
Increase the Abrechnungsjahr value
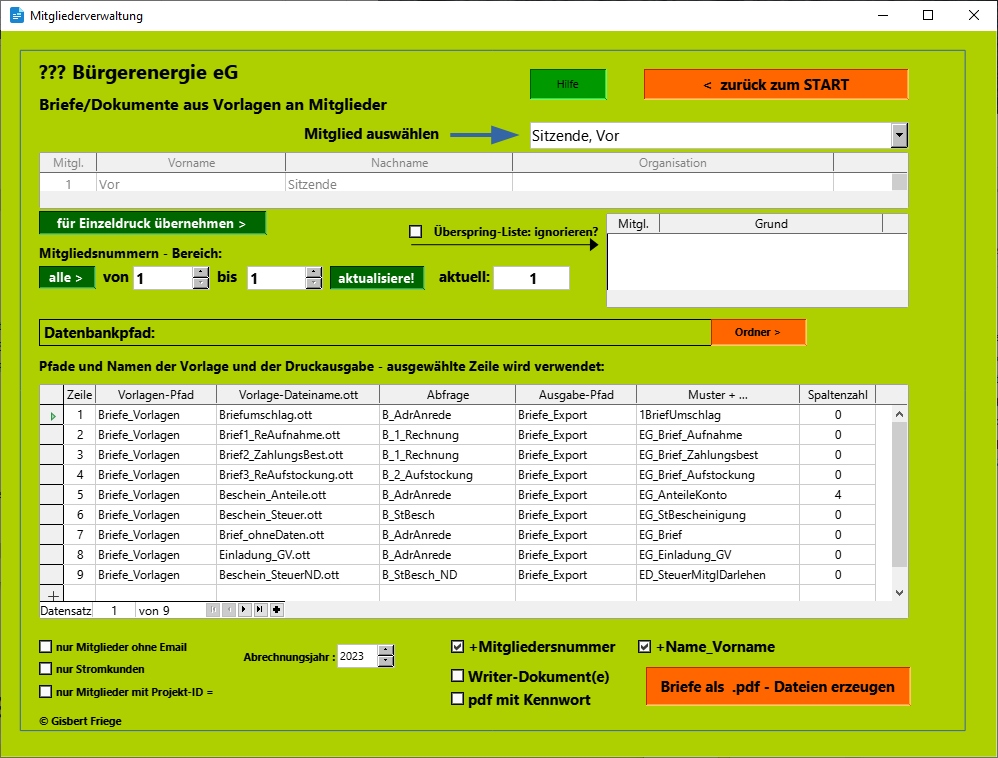386,650
